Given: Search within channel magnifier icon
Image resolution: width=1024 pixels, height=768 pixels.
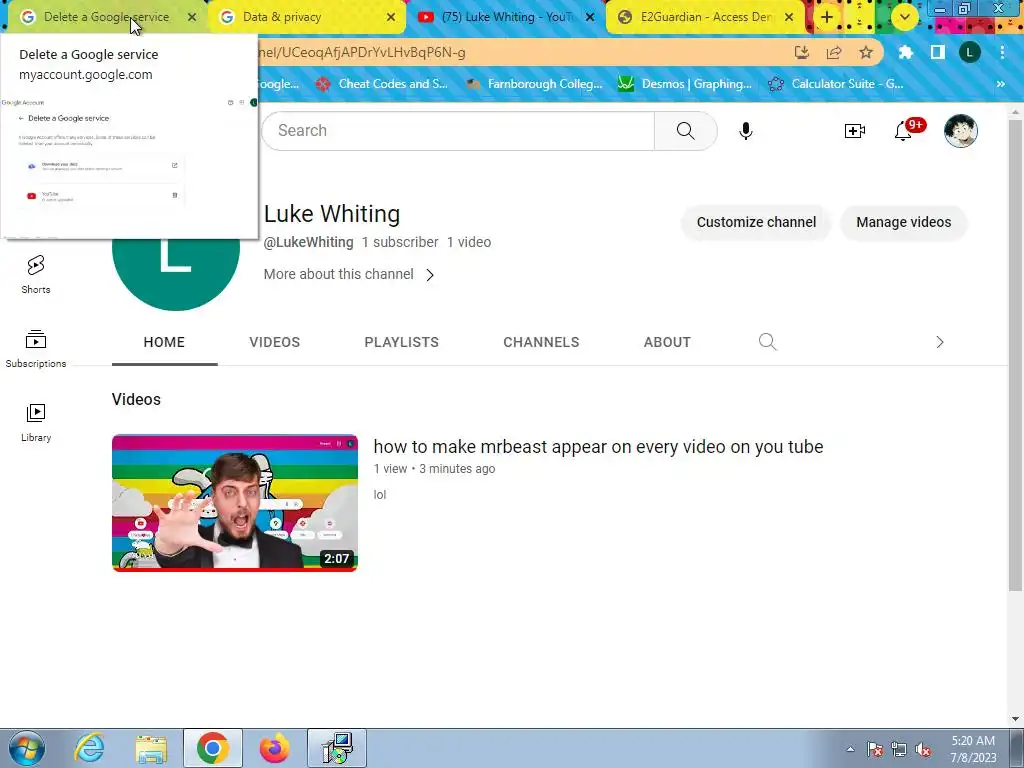Looking at the screenshot, I should tap(767, 342).
